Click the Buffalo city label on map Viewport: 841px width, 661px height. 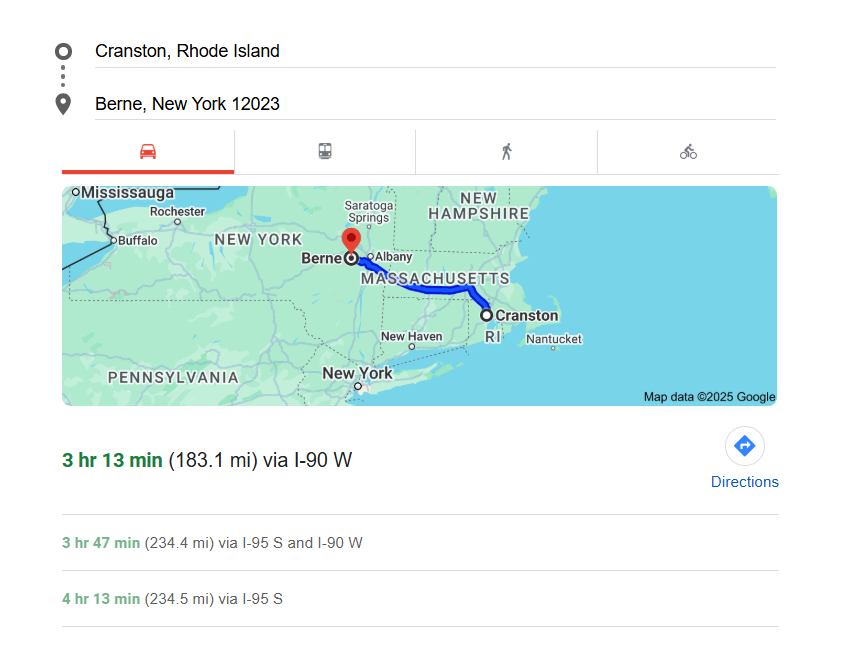[137, 240]
